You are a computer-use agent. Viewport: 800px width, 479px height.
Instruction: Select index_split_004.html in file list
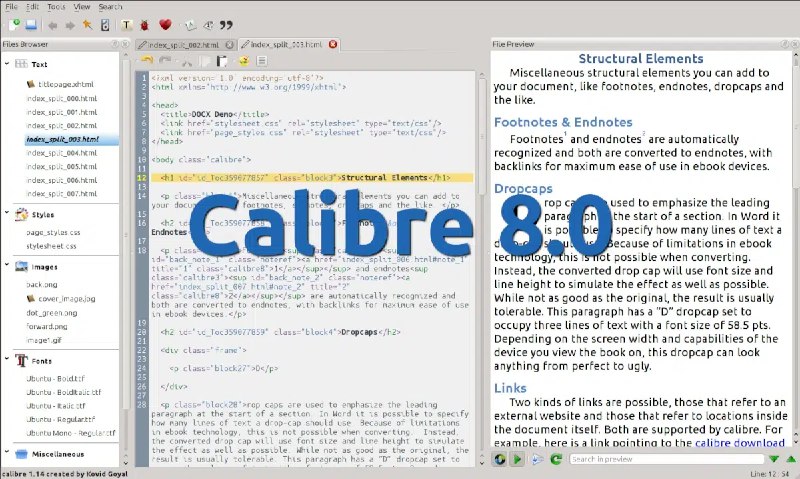coord(61,153)
